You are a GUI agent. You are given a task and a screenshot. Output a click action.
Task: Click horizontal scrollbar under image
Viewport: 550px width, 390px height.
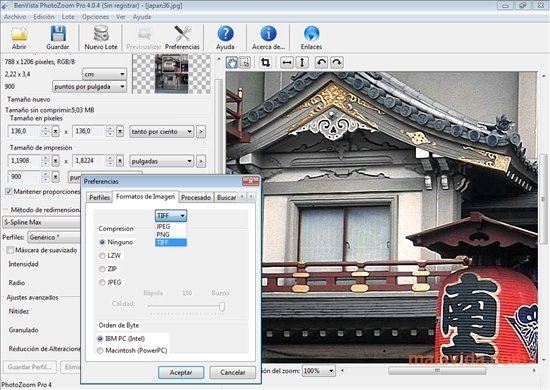pos(437,370)
